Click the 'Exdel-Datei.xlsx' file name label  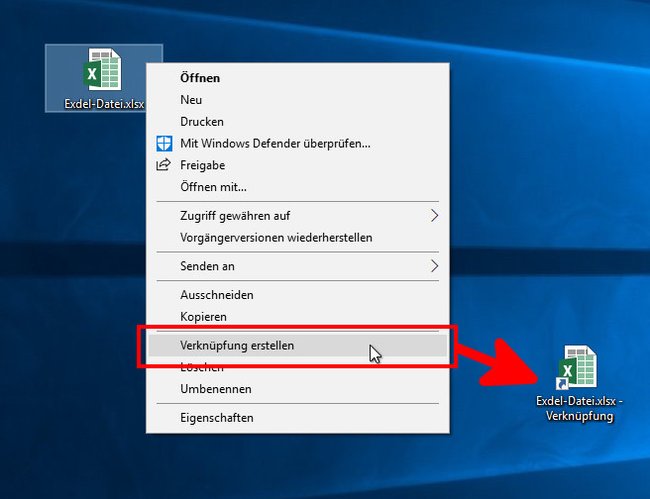104,104
